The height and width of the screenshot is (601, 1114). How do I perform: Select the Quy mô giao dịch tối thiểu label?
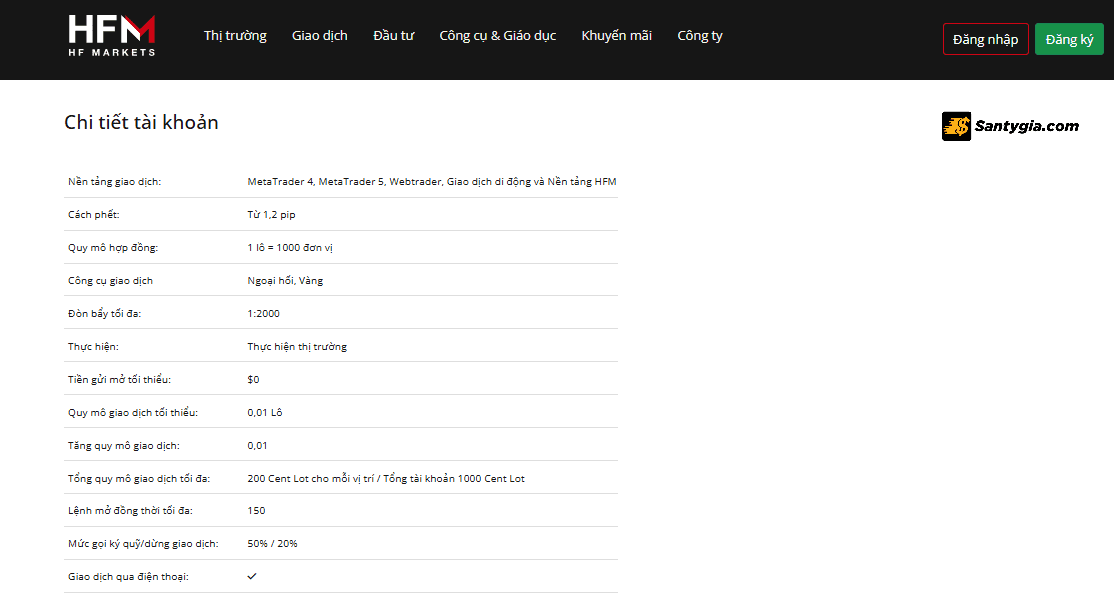133,413
